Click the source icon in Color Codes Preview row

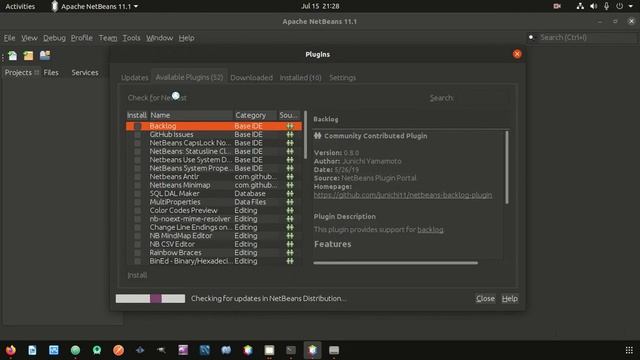pyautogui.click(x=290, y=211)
